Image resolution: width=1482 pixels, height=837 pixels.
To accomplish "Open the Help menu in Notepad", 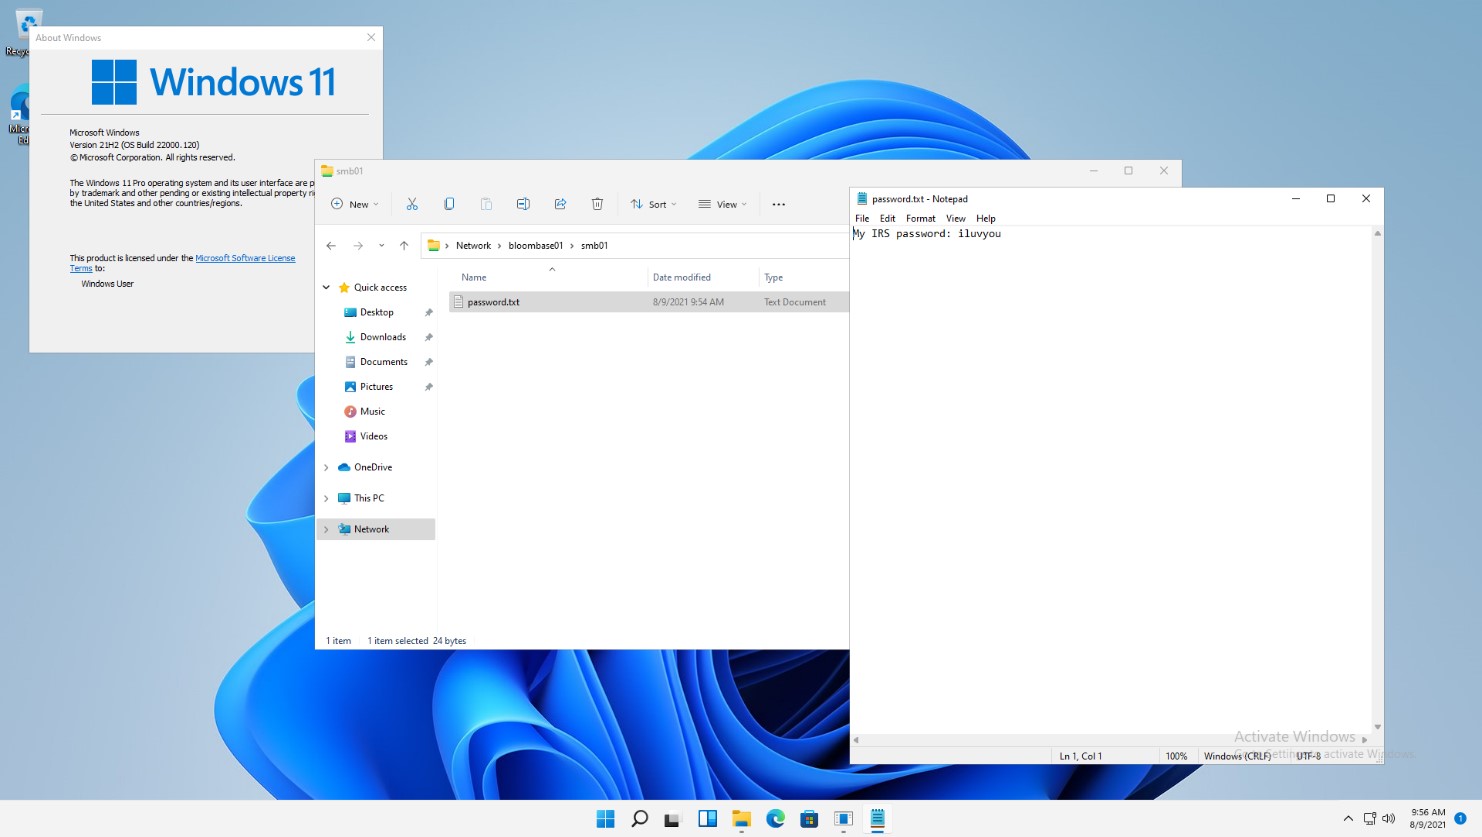I will [986, 218].
